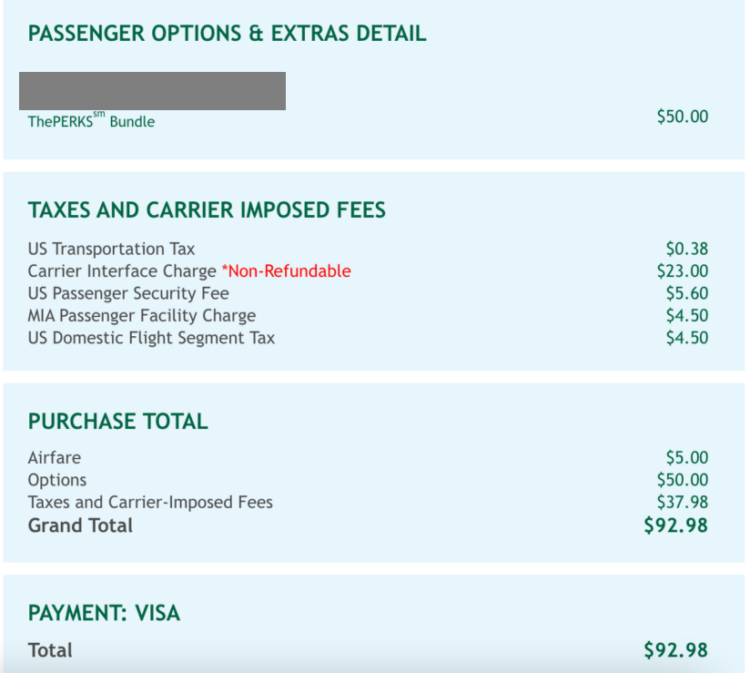This screenshot has height=673, width=750.
Task: Click the Options line in Purchase Total
Action: pos(368,480)
